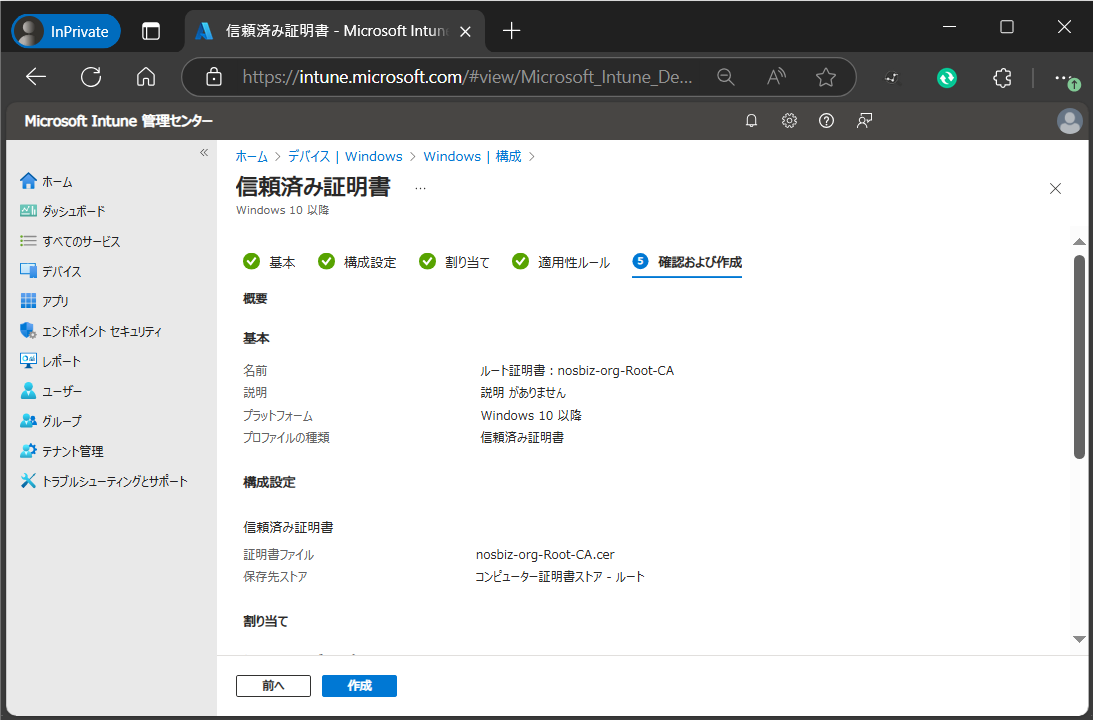Viewport: 1093px width, 720px height.
Task: Go to the 基本 wizard step
Action: coord(270,262)
